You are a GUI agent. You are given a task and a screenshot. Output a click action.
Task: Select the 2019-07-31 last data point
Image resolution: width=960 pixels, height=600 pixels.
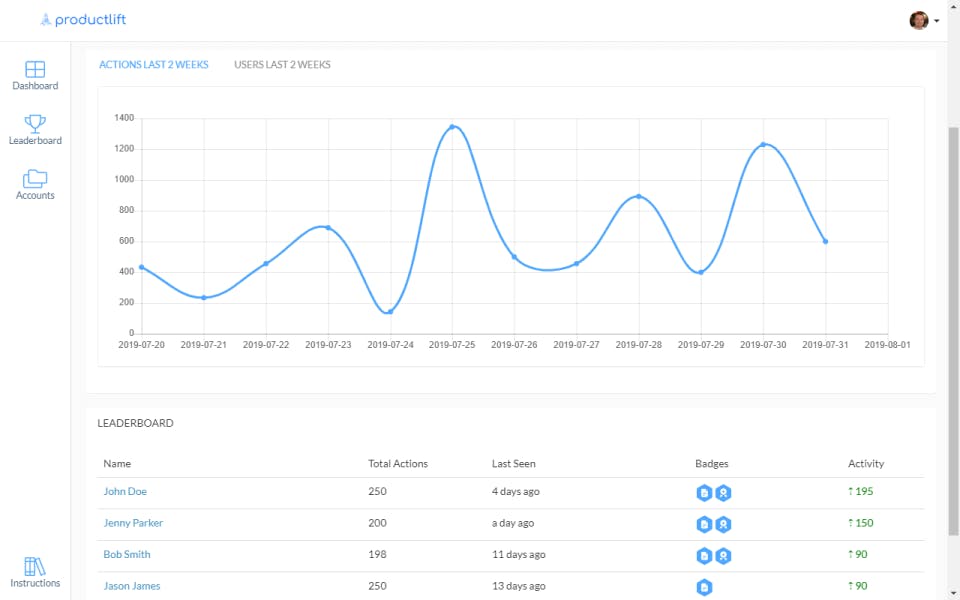pyautogui.click(x=825, y=241)
